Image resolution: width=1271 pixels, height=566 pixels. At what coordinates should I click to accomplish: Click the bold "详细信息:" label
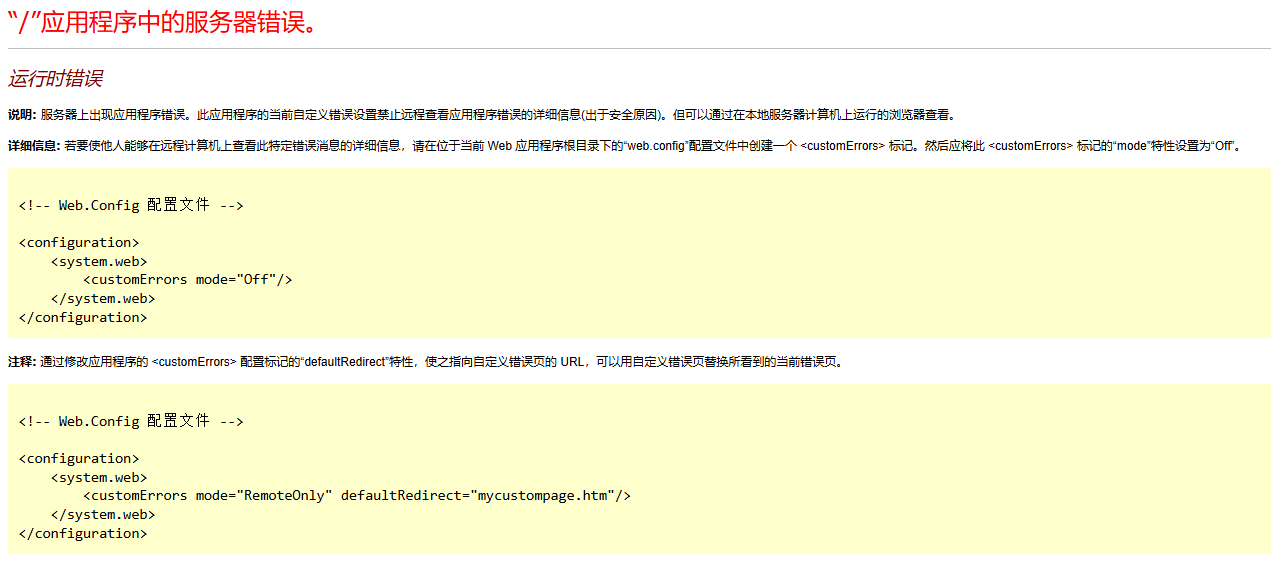(34, 146)
